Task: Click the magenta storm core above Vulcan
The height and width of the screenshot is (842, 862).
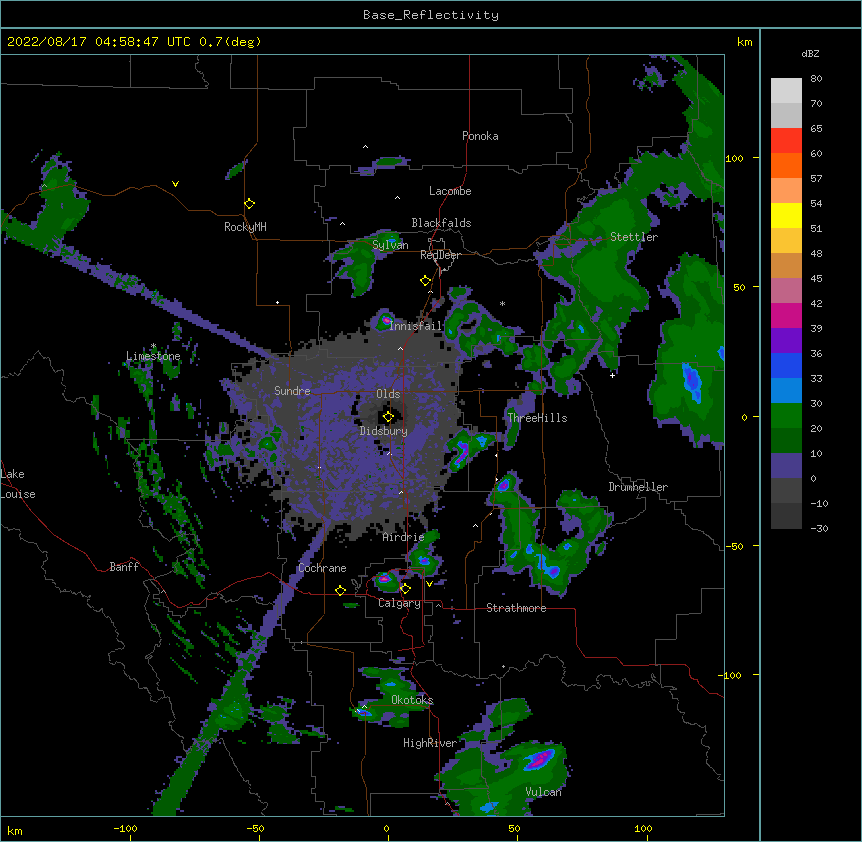Action: (x=540, y=759)
